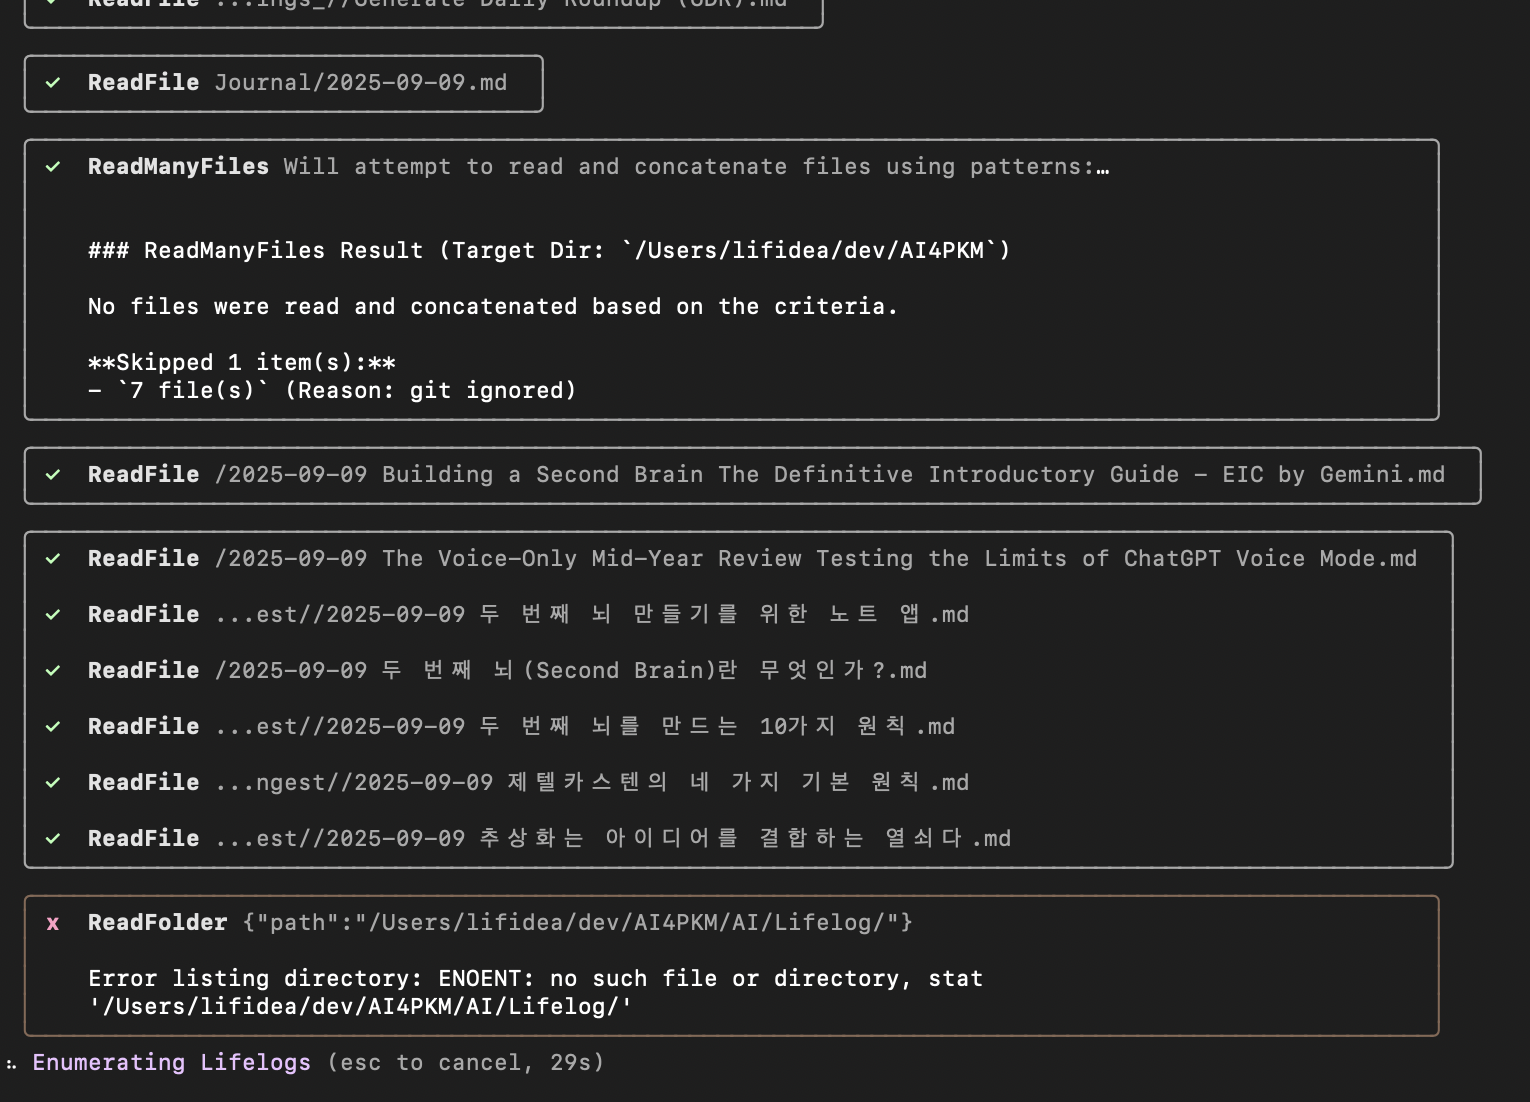The height and width of the screenshot is (1102, 1530).
Task: Click the Skipped 1 item(s) heading
Action: [x=241, y=363]
